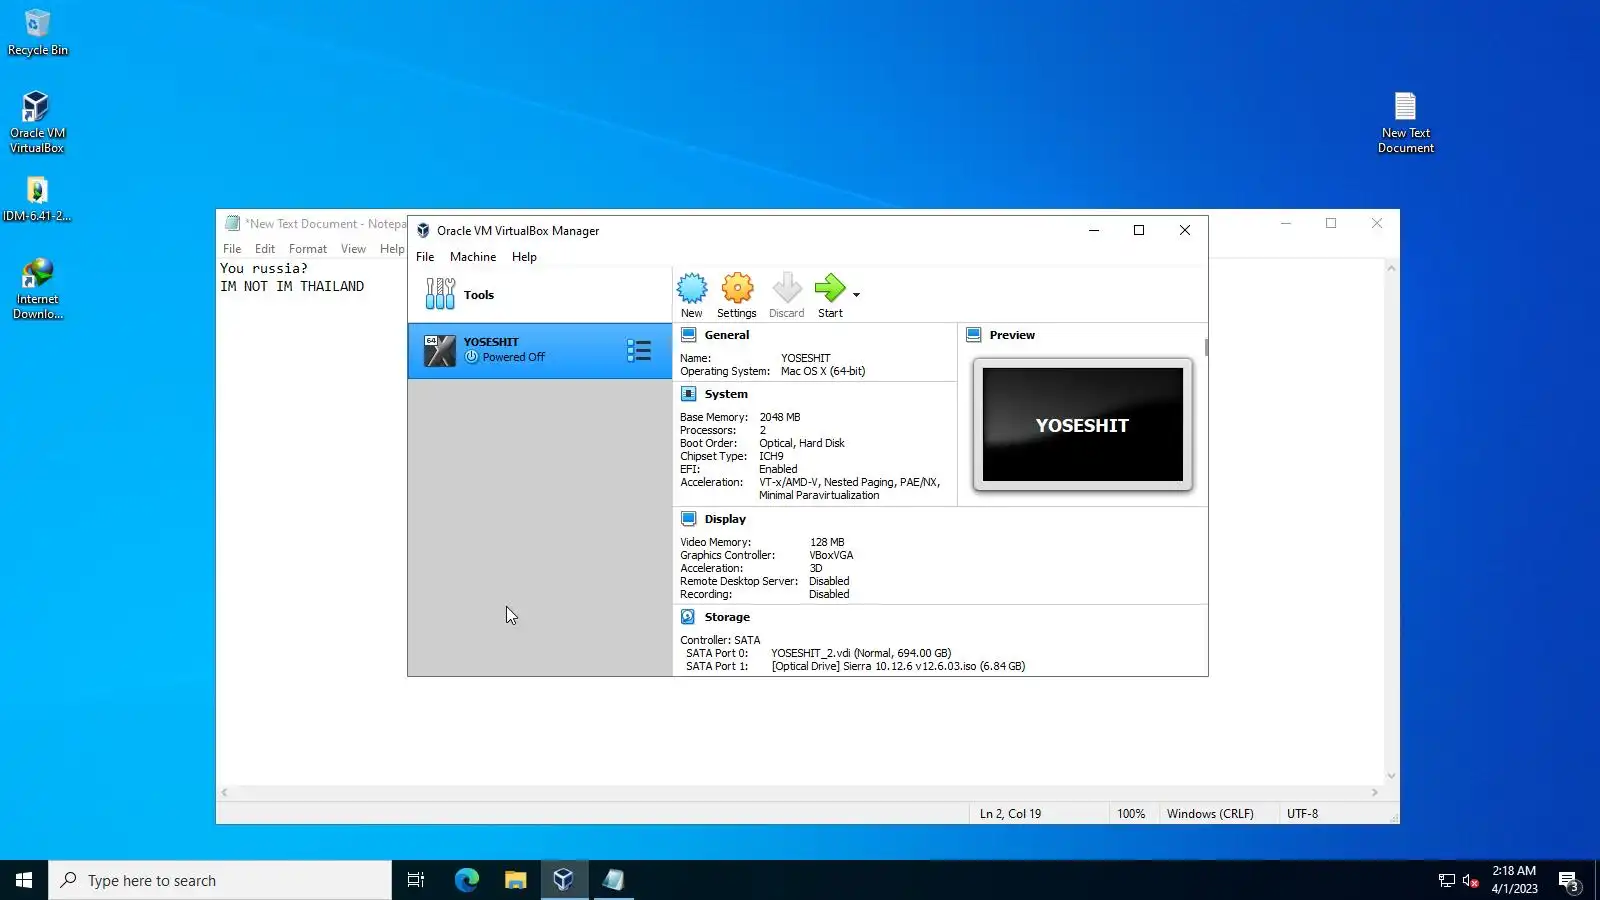Select IDM-6.41 installer desktop icon
Viewport: 1600px width, 900px height.
point(37,199)
